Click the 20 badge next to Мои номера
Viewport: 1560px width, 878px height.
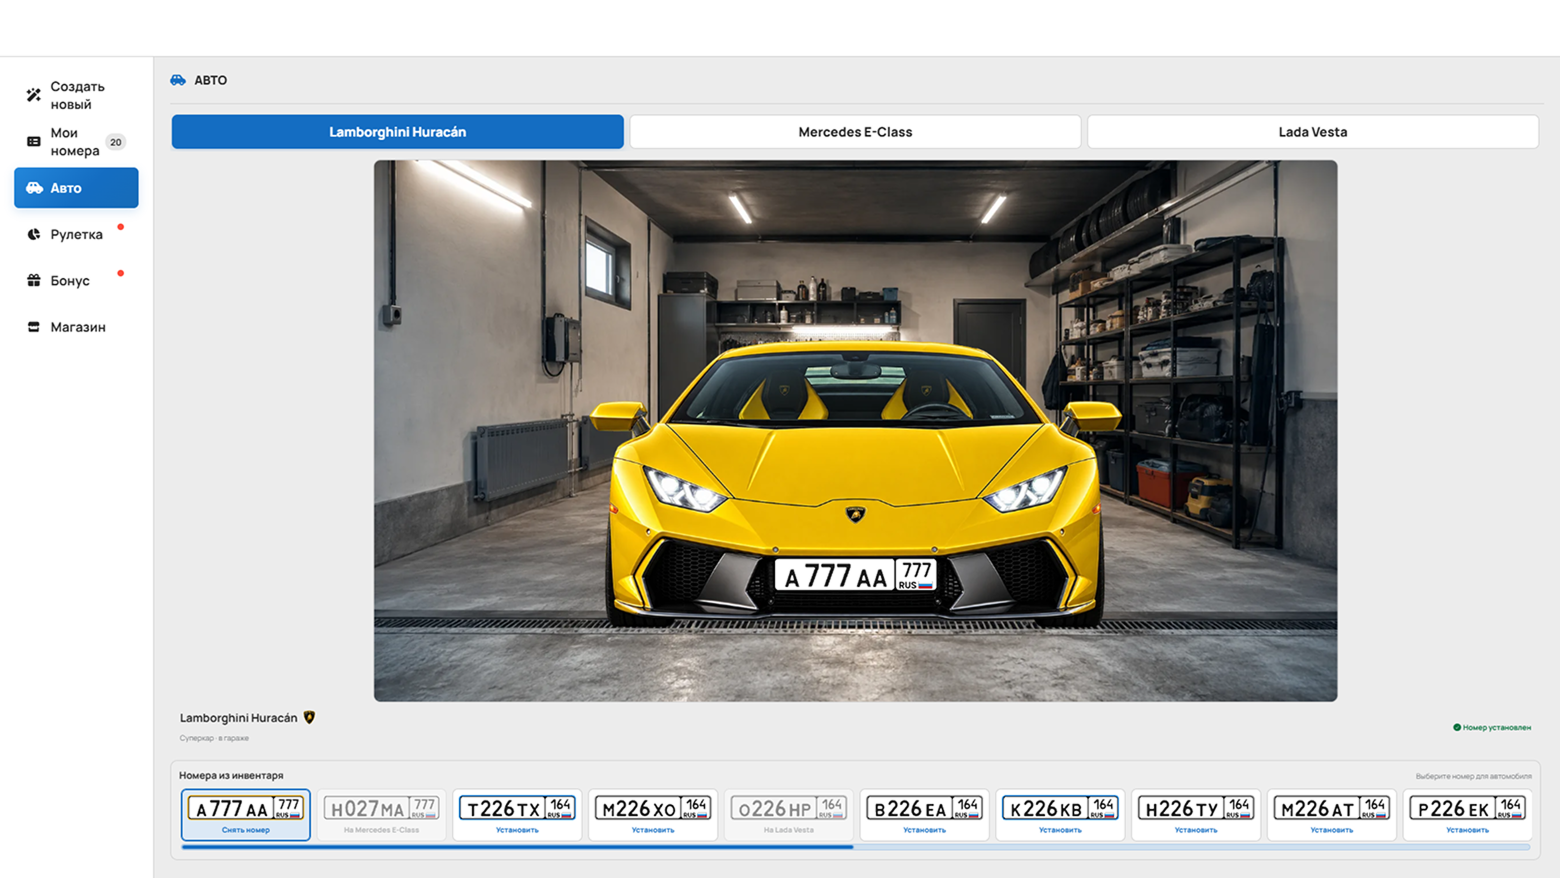(x=116, y=142)
